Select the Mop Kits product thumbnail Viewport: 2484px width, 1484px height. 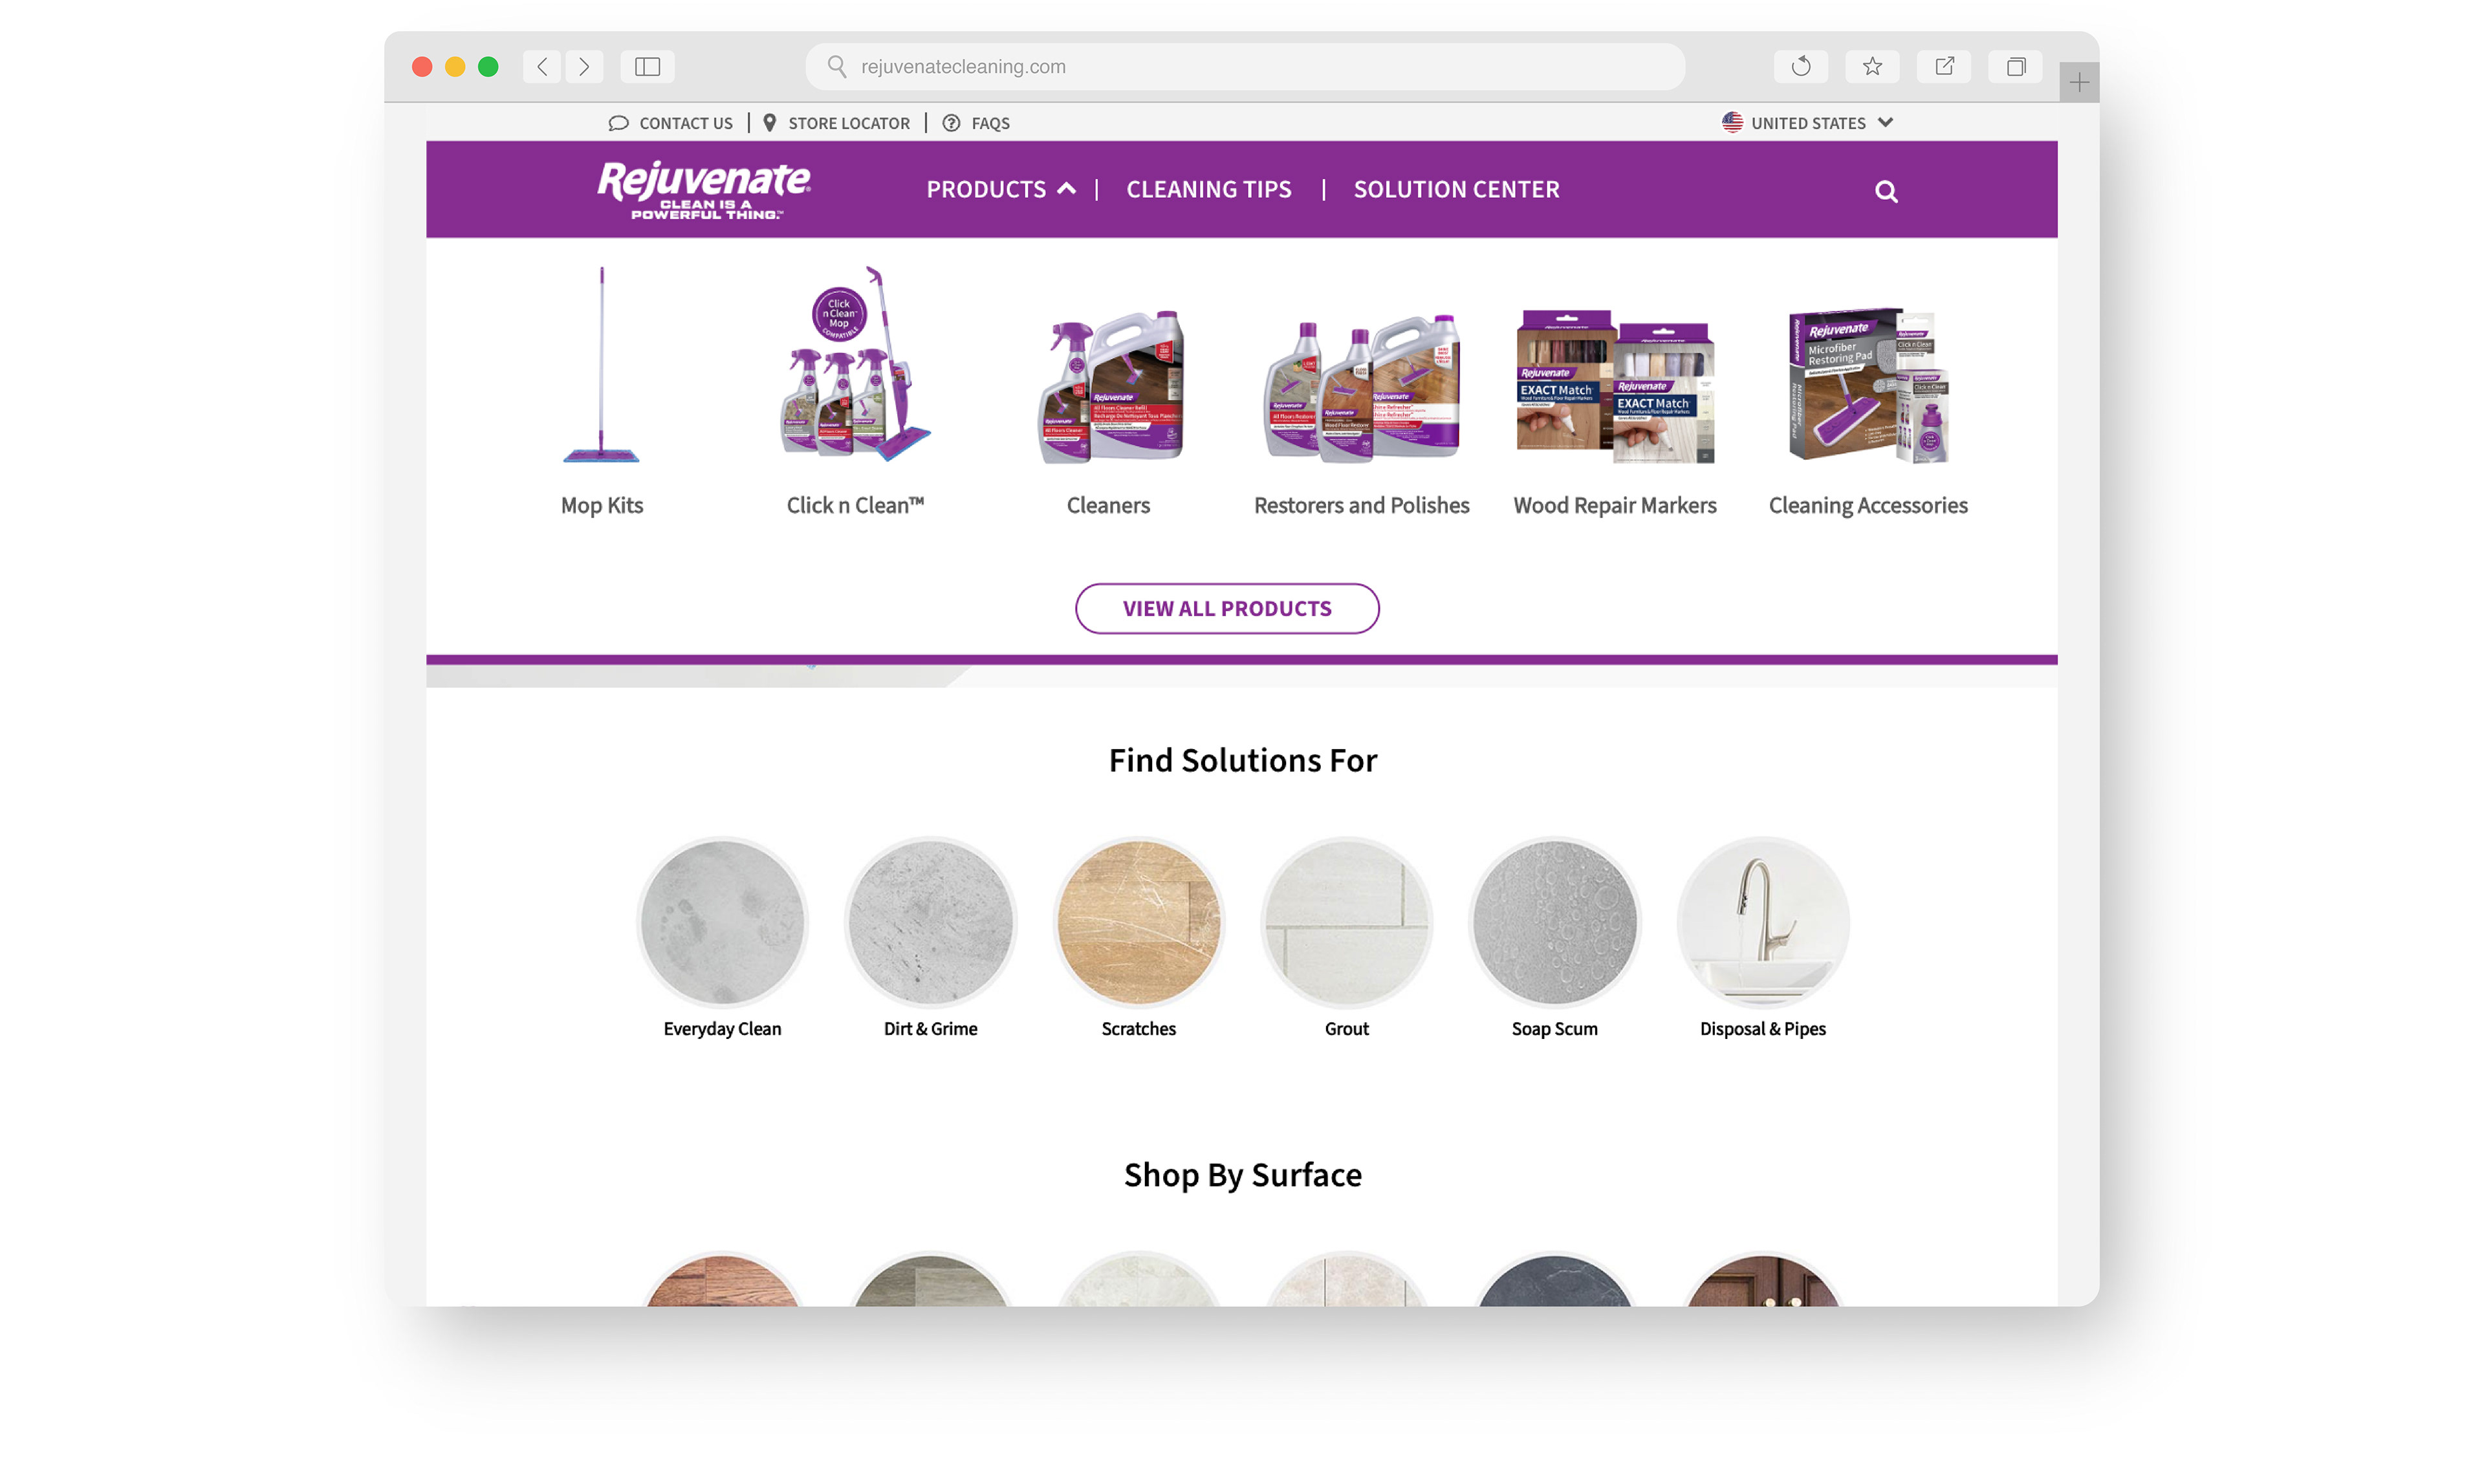(x=601, y=365)
